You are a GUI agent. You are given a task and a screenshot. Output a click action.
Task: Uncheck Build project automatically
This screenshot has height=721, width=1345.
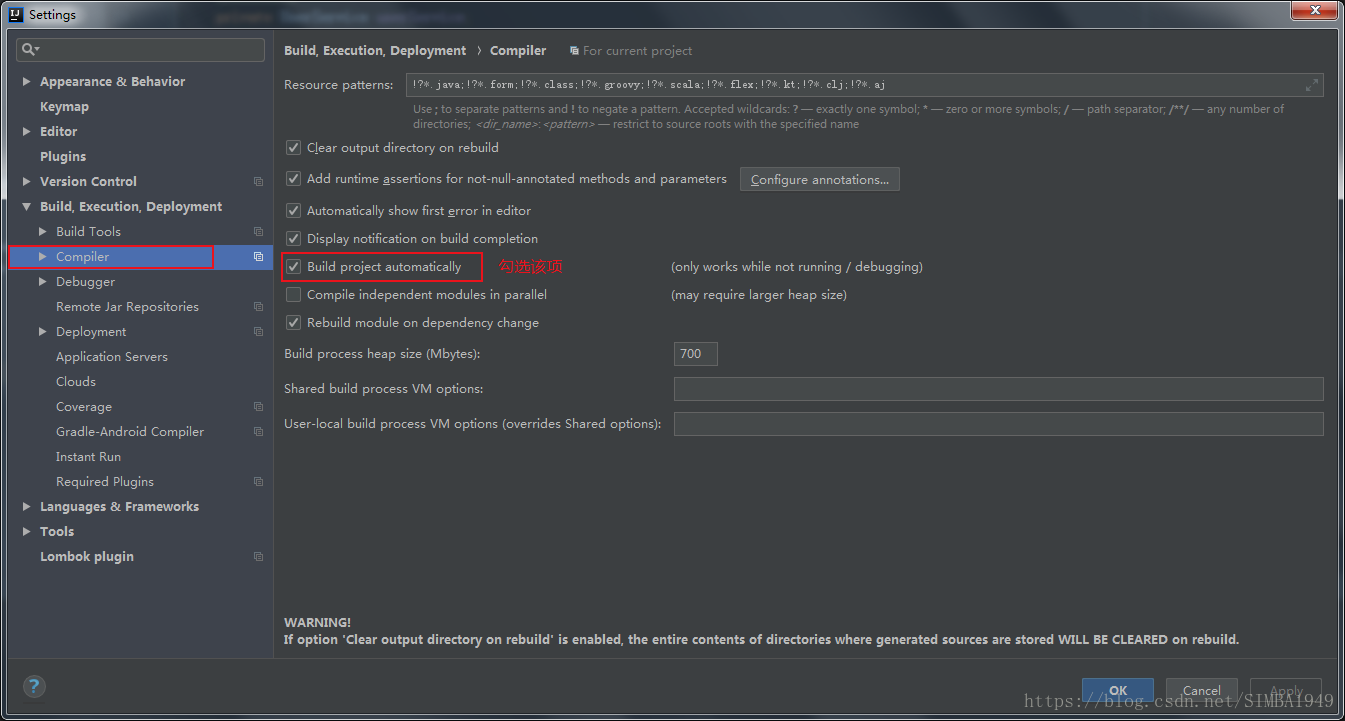pyautogui.click(x=293, y=267)
